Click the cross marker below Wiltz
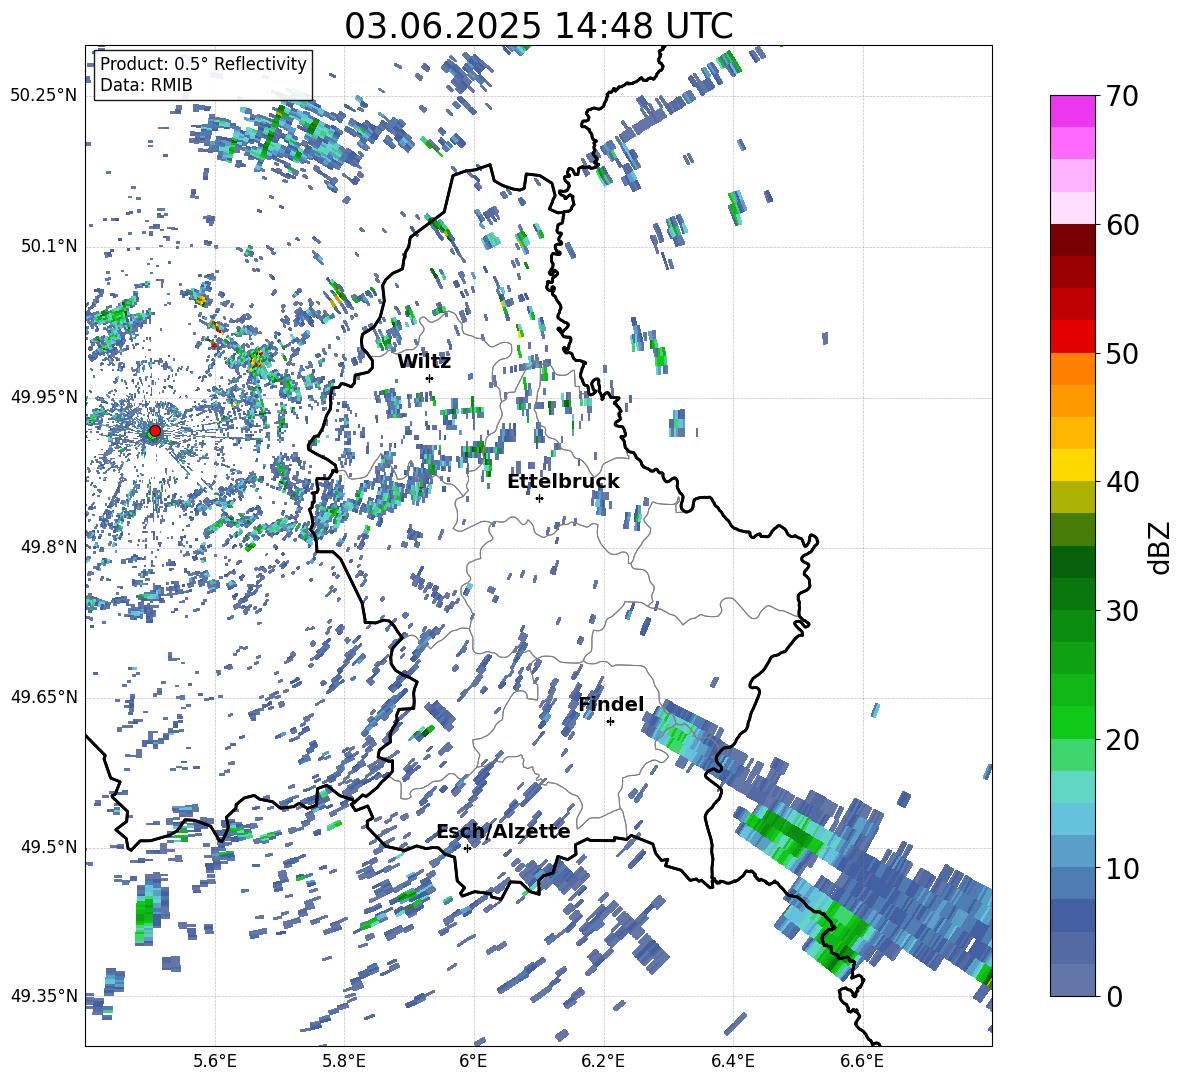This screenshot has width=1184, height=1081. (x=430, y=378)
